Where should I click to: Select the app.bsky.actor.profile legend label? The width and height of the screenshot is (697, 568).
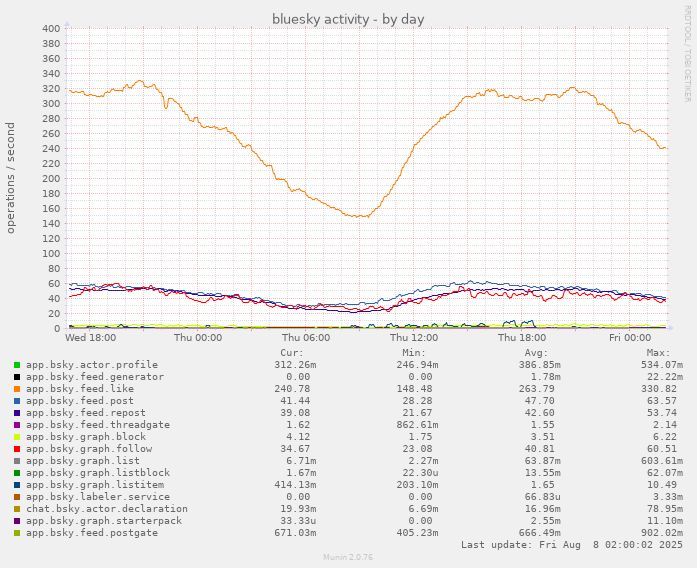92,365
